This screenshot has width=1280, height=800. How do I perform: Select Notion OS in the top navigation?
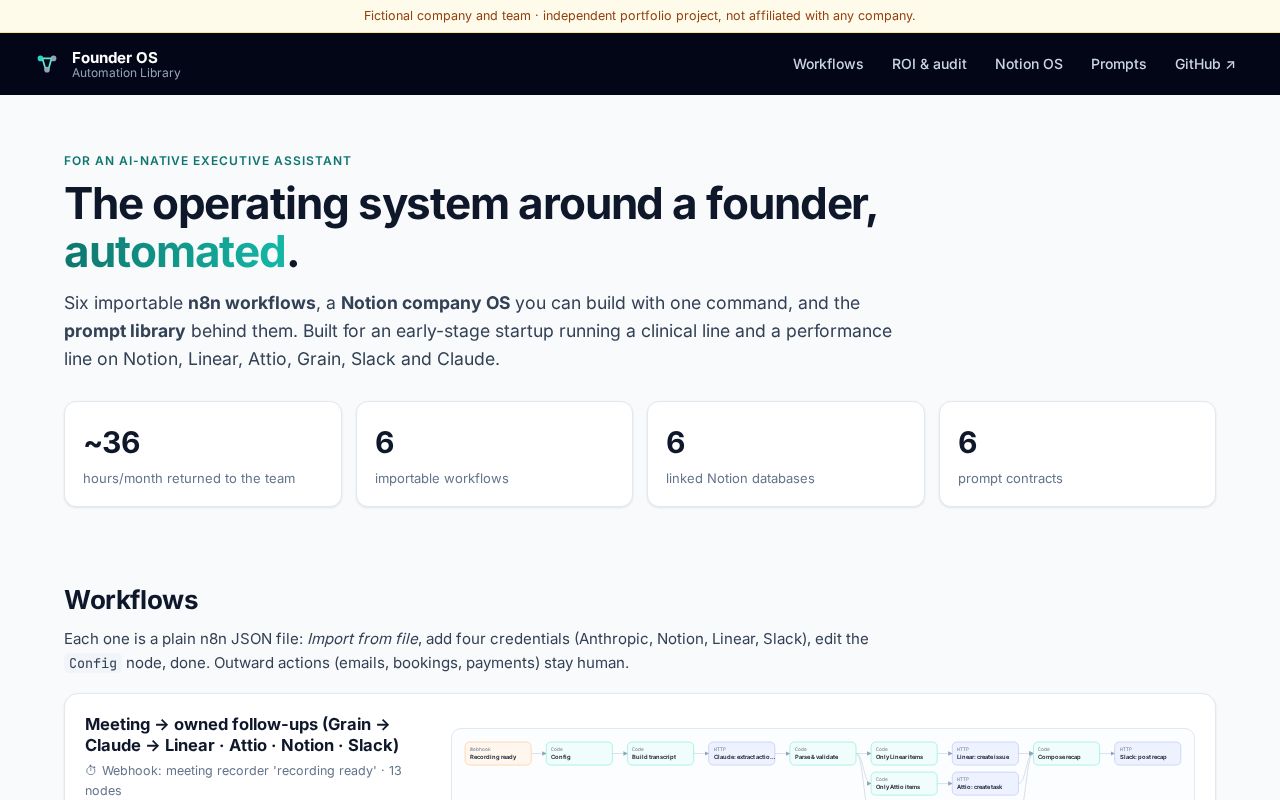(x=1029, y=64)
